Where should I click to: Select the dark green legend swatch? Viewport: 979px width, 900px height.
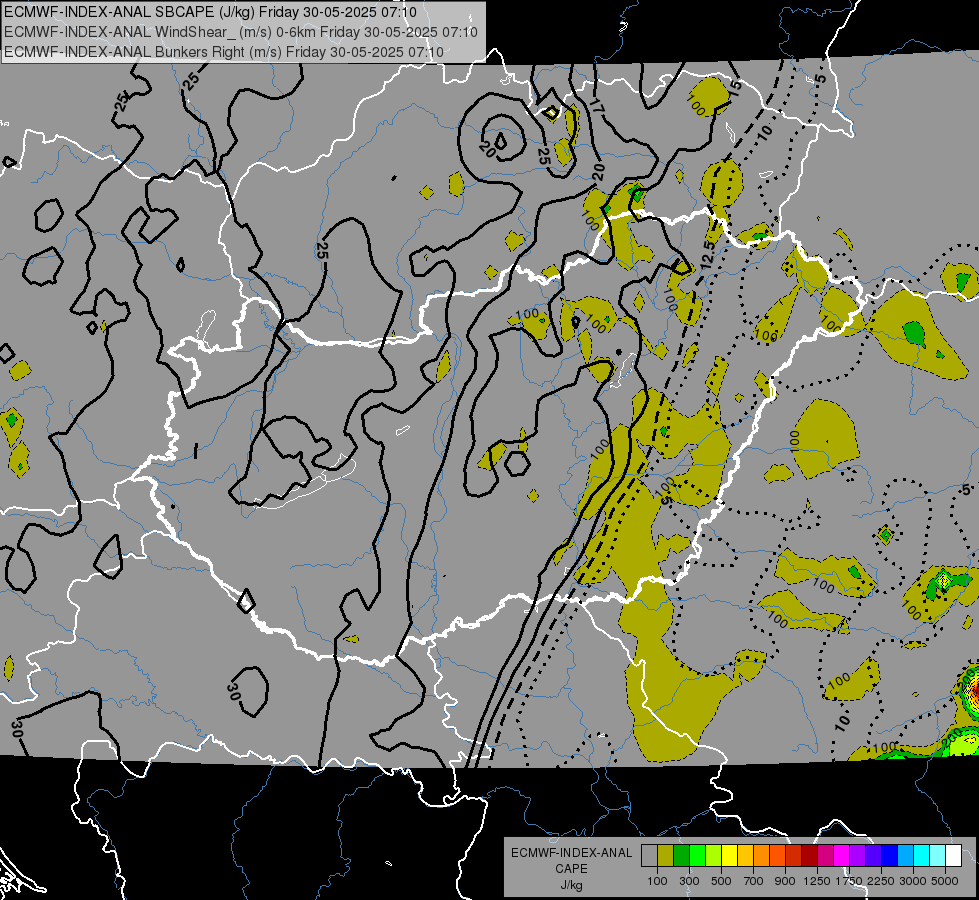coord(681,855)
